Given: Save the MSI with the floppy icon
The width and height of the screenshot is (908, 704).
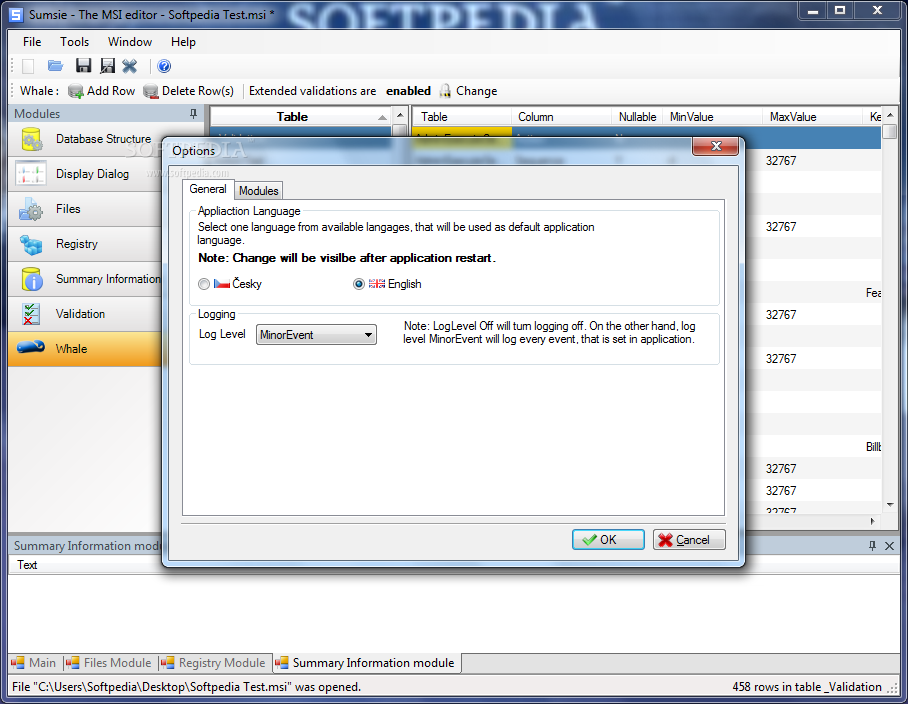Looking at the screenshot, I should (83, 66).
